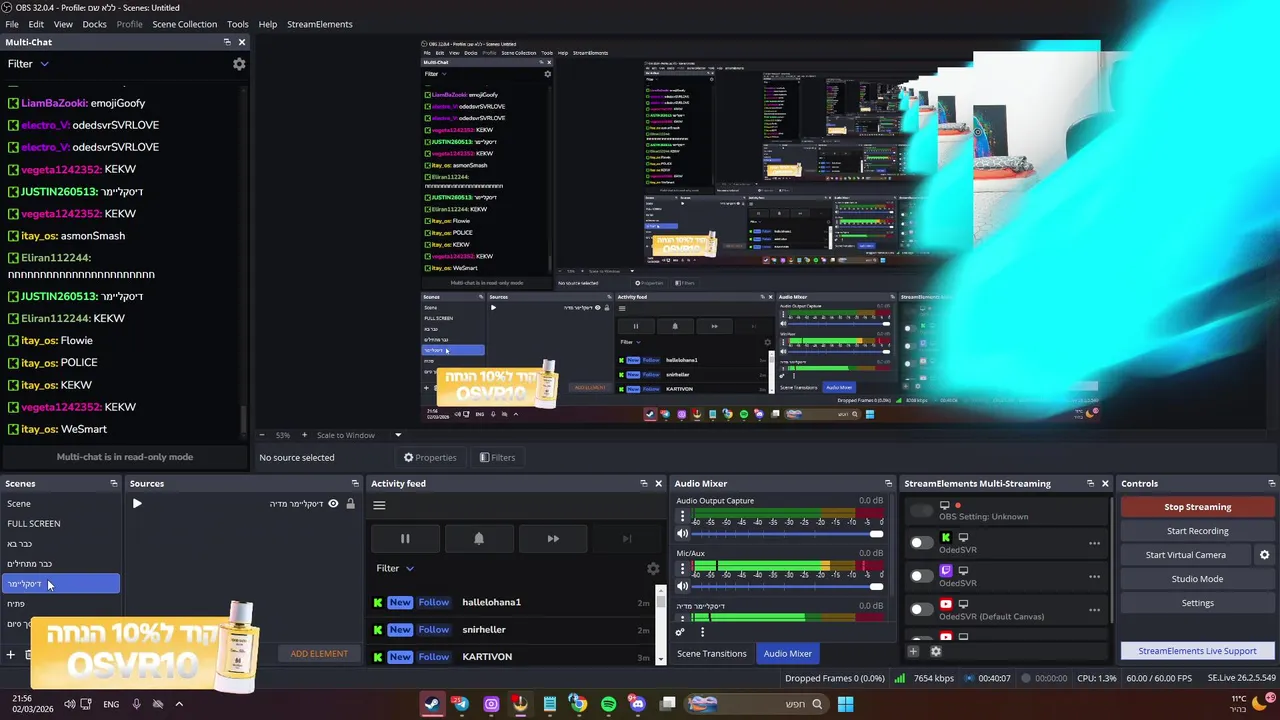The height and width of the screenshot is (720, 1280).
Task: Switch to the Scene Transitions tab
Action: [712, 653]
